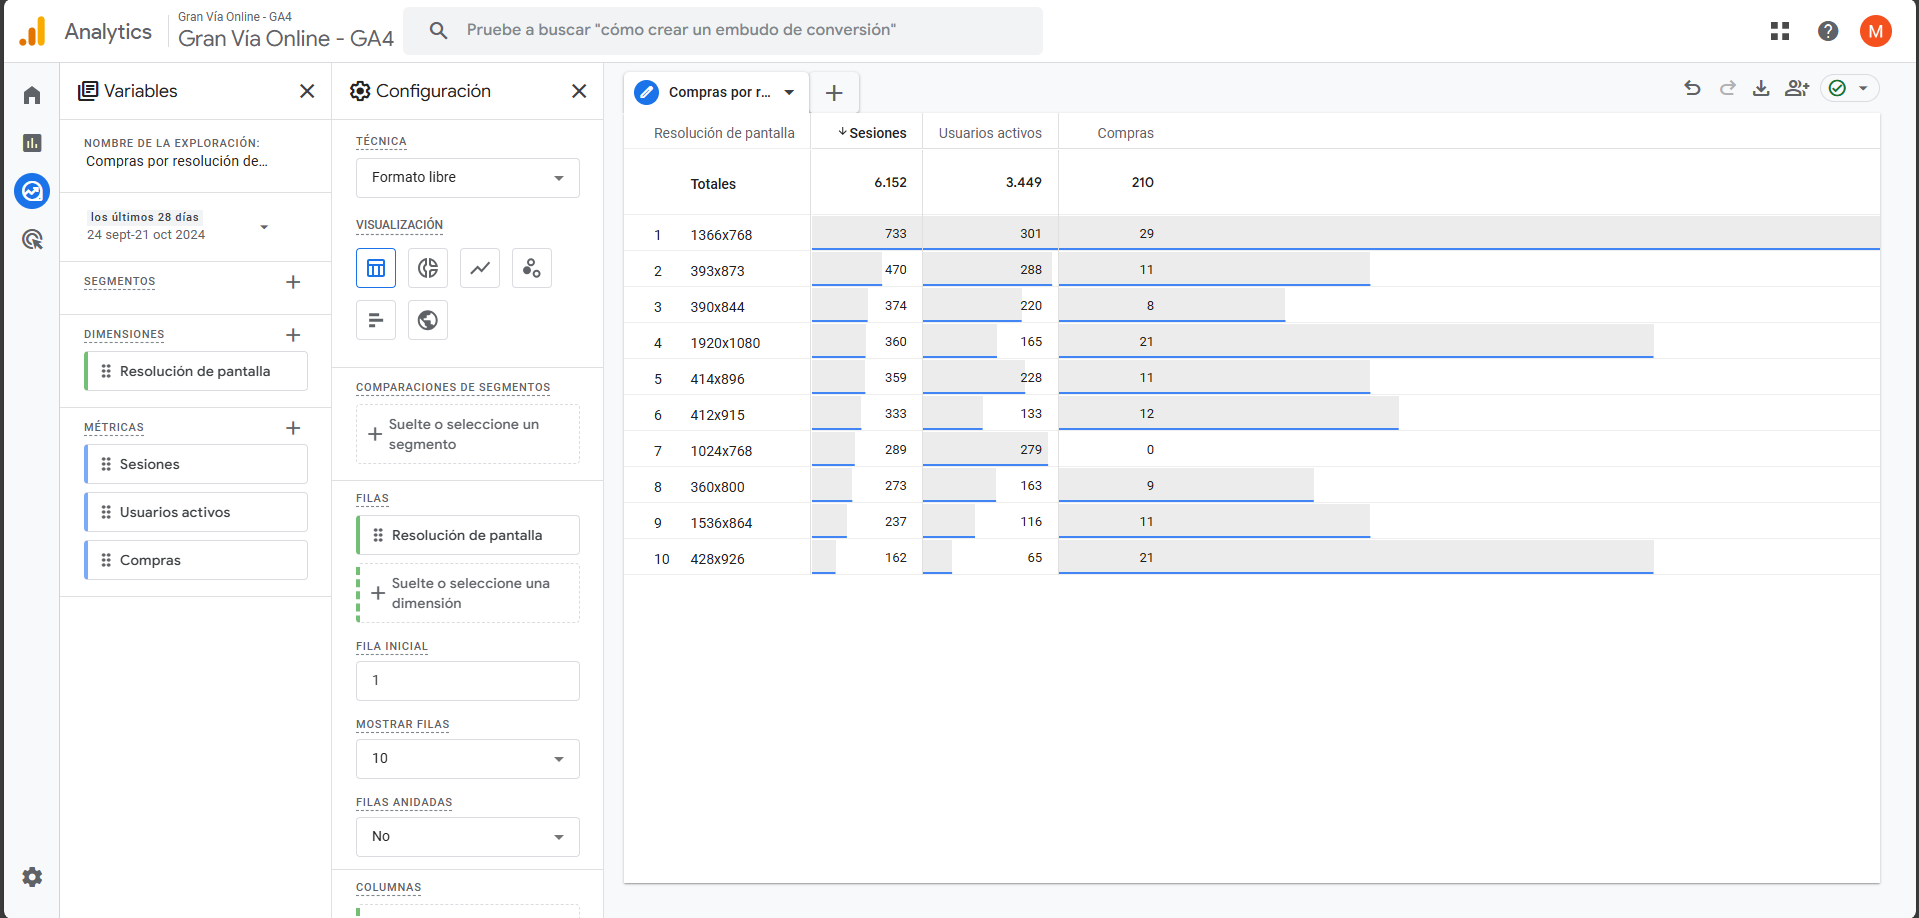
Task: Click Suelte o seleccione un segmento
Action: coord(467,434)
